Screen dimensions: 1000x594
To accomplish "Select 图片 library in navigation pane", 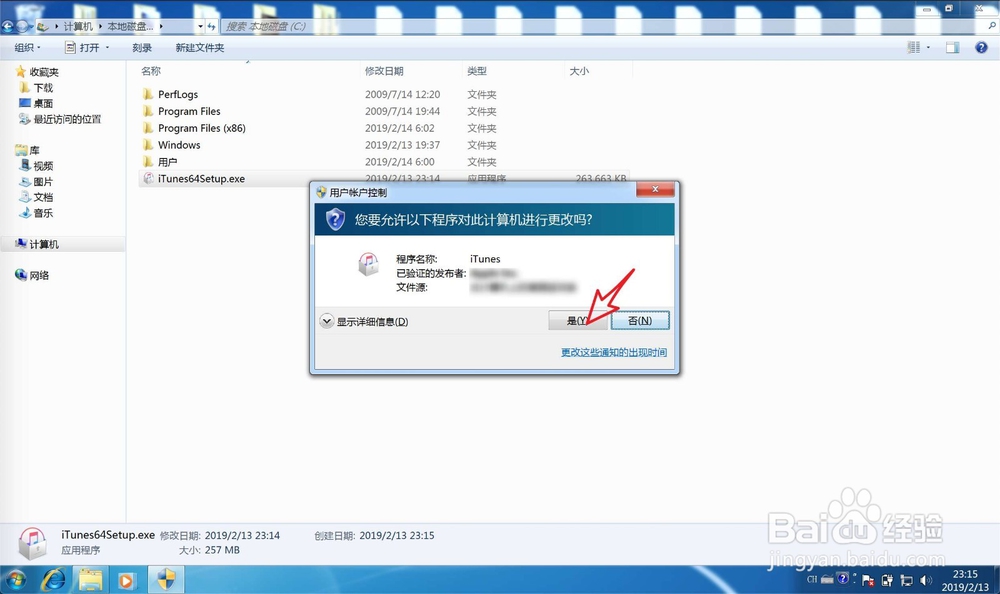I will 43,182.
